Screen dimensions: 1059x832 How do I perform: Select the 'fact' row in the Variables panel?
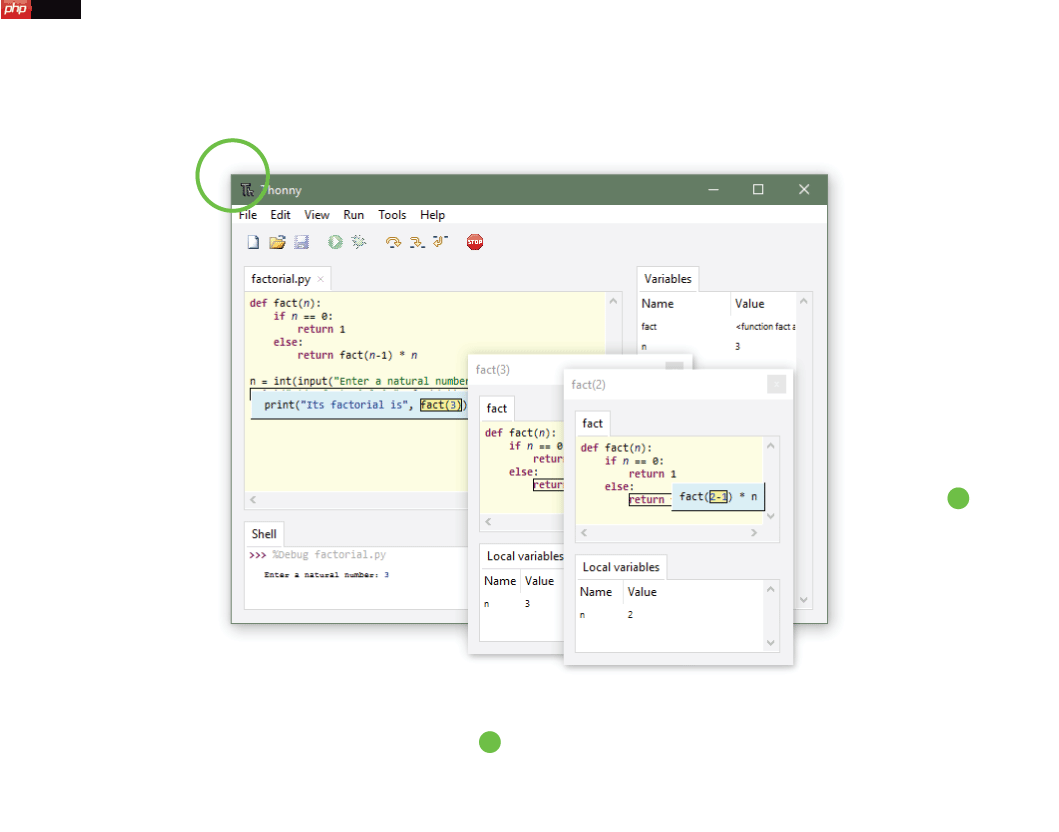[x=717, y=327]
